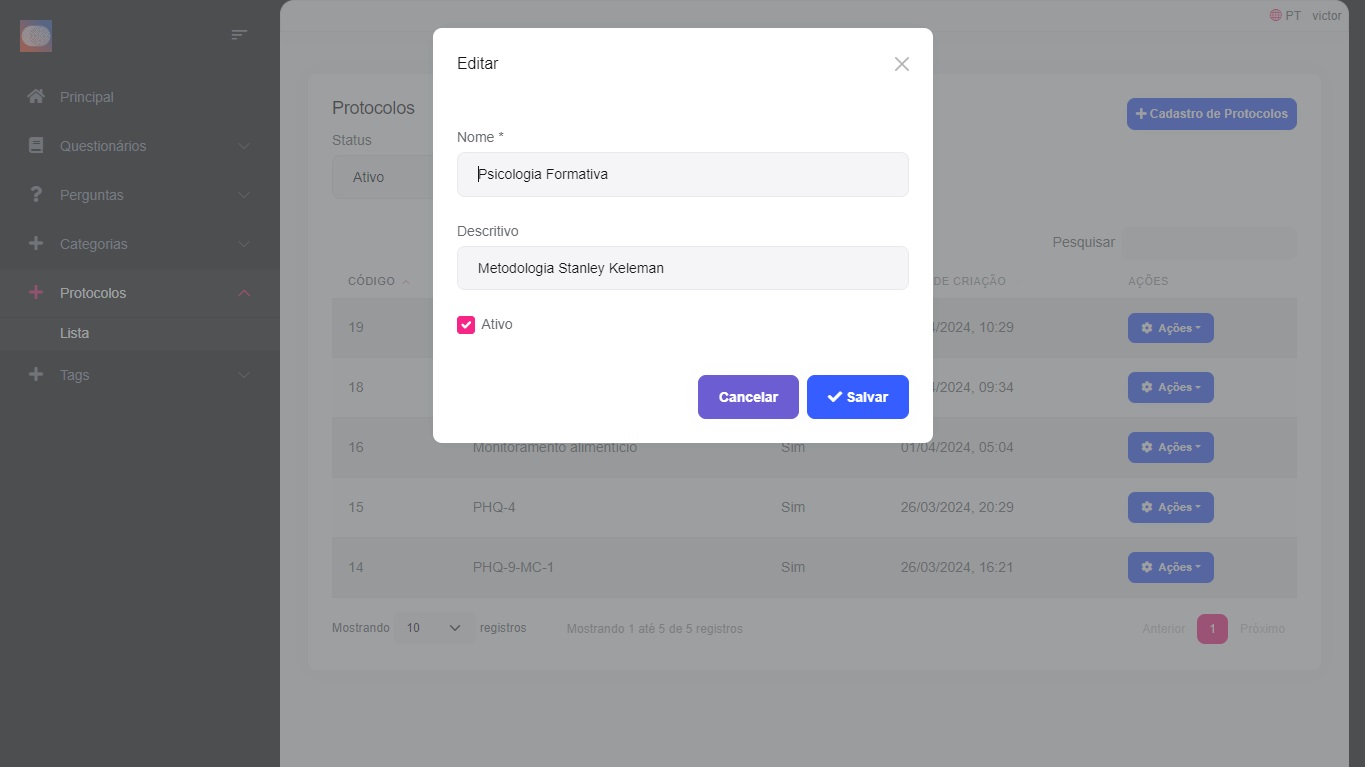The height and width of the screenshot is (767, 1365).
Task: Select Lista under Protocolos
Action: (x=75, y=334)
